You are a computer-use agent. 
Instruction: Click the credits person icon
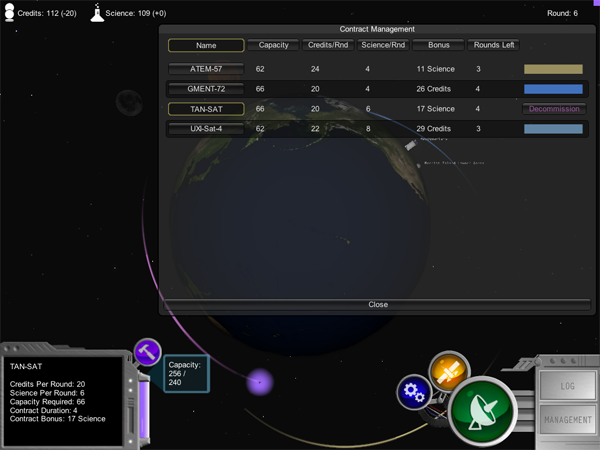click(10, 12)
